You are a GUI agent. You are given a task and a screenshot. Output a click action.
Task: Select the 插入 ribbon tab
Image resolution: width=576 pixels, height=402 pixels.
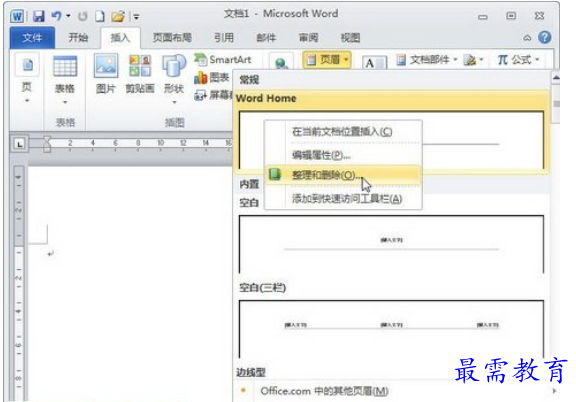click(120, 38)
